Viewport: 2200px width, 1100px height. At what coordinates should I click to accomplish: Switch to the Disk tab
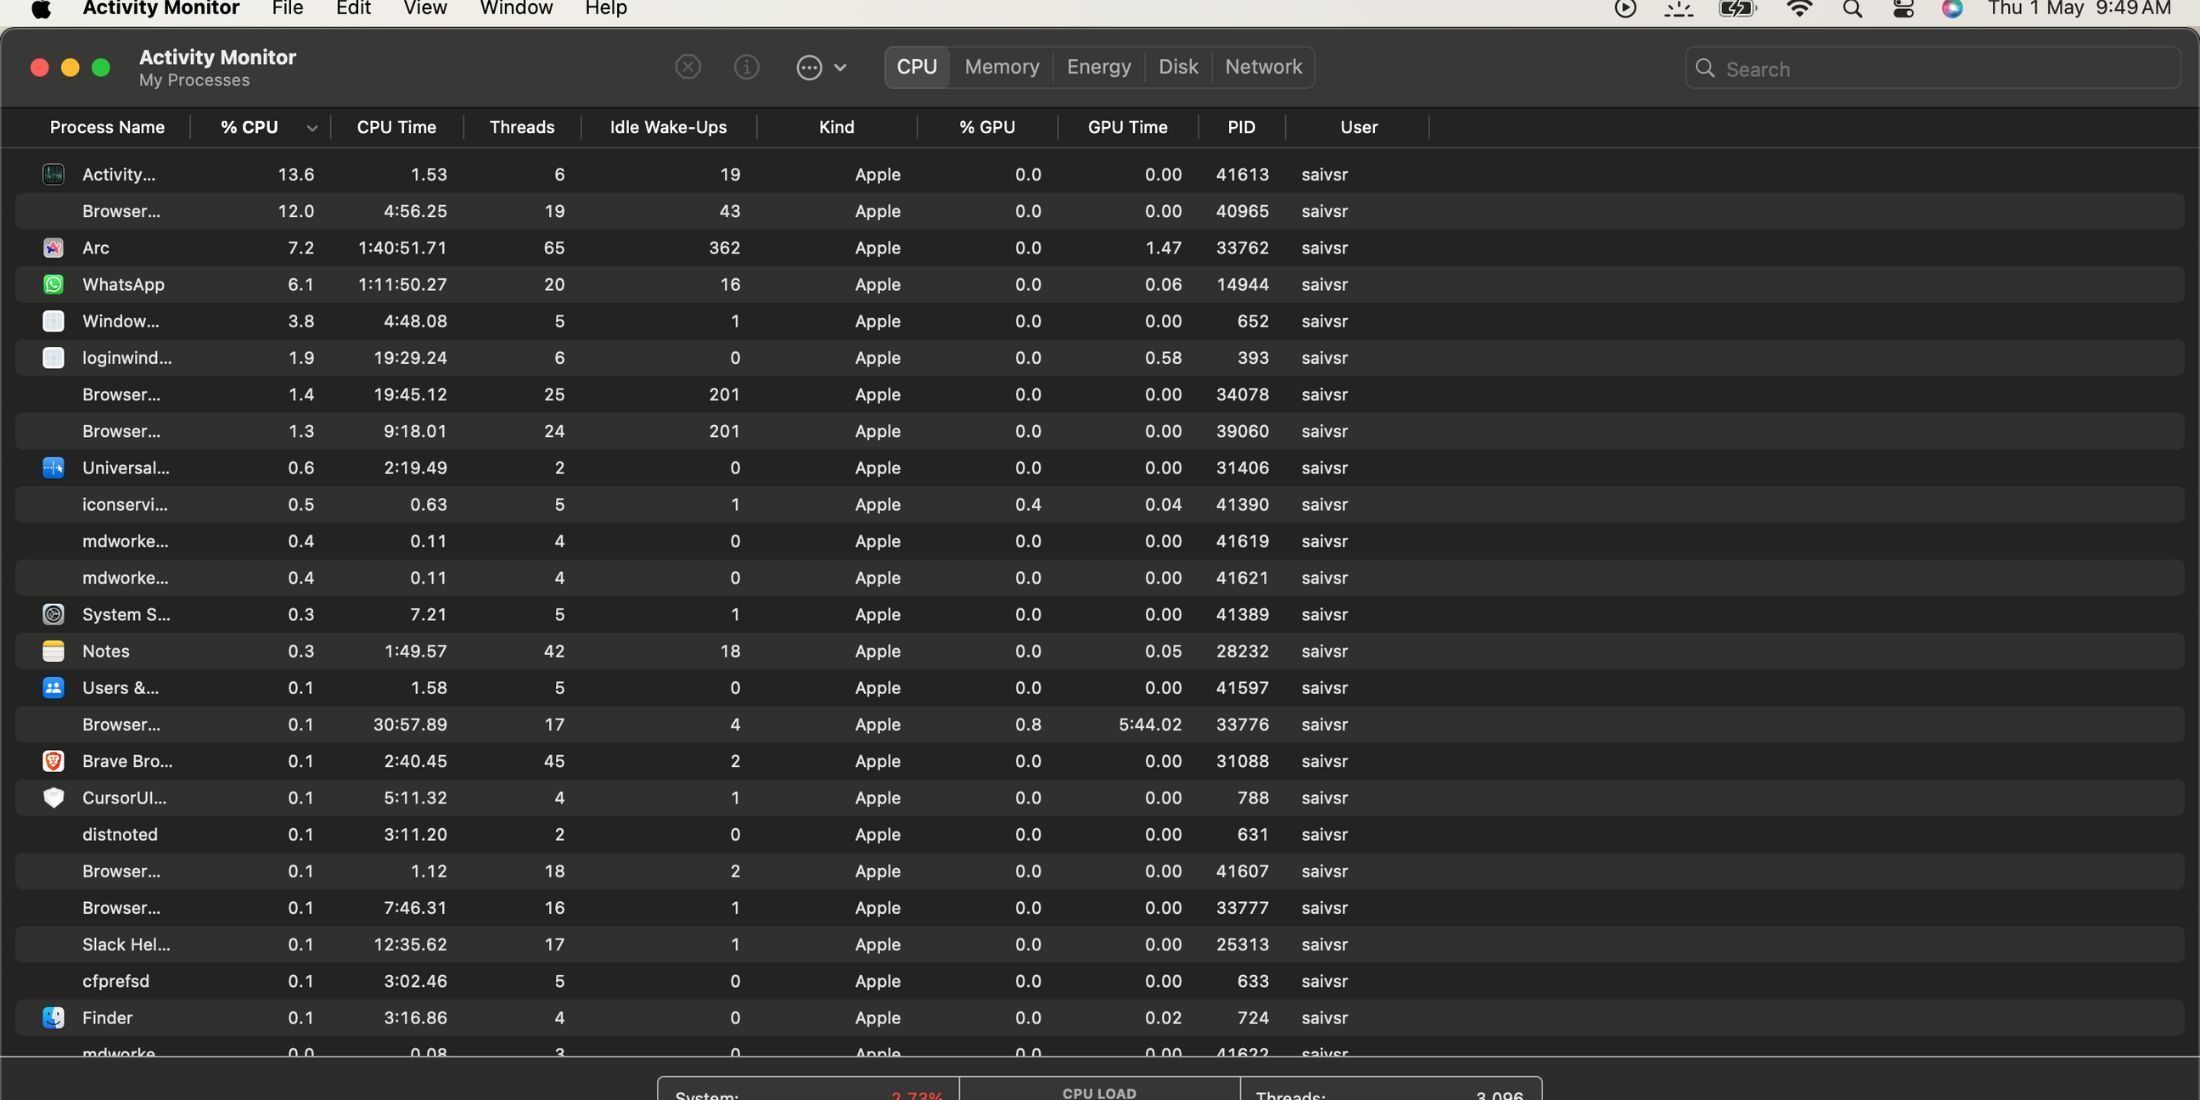1178,67
